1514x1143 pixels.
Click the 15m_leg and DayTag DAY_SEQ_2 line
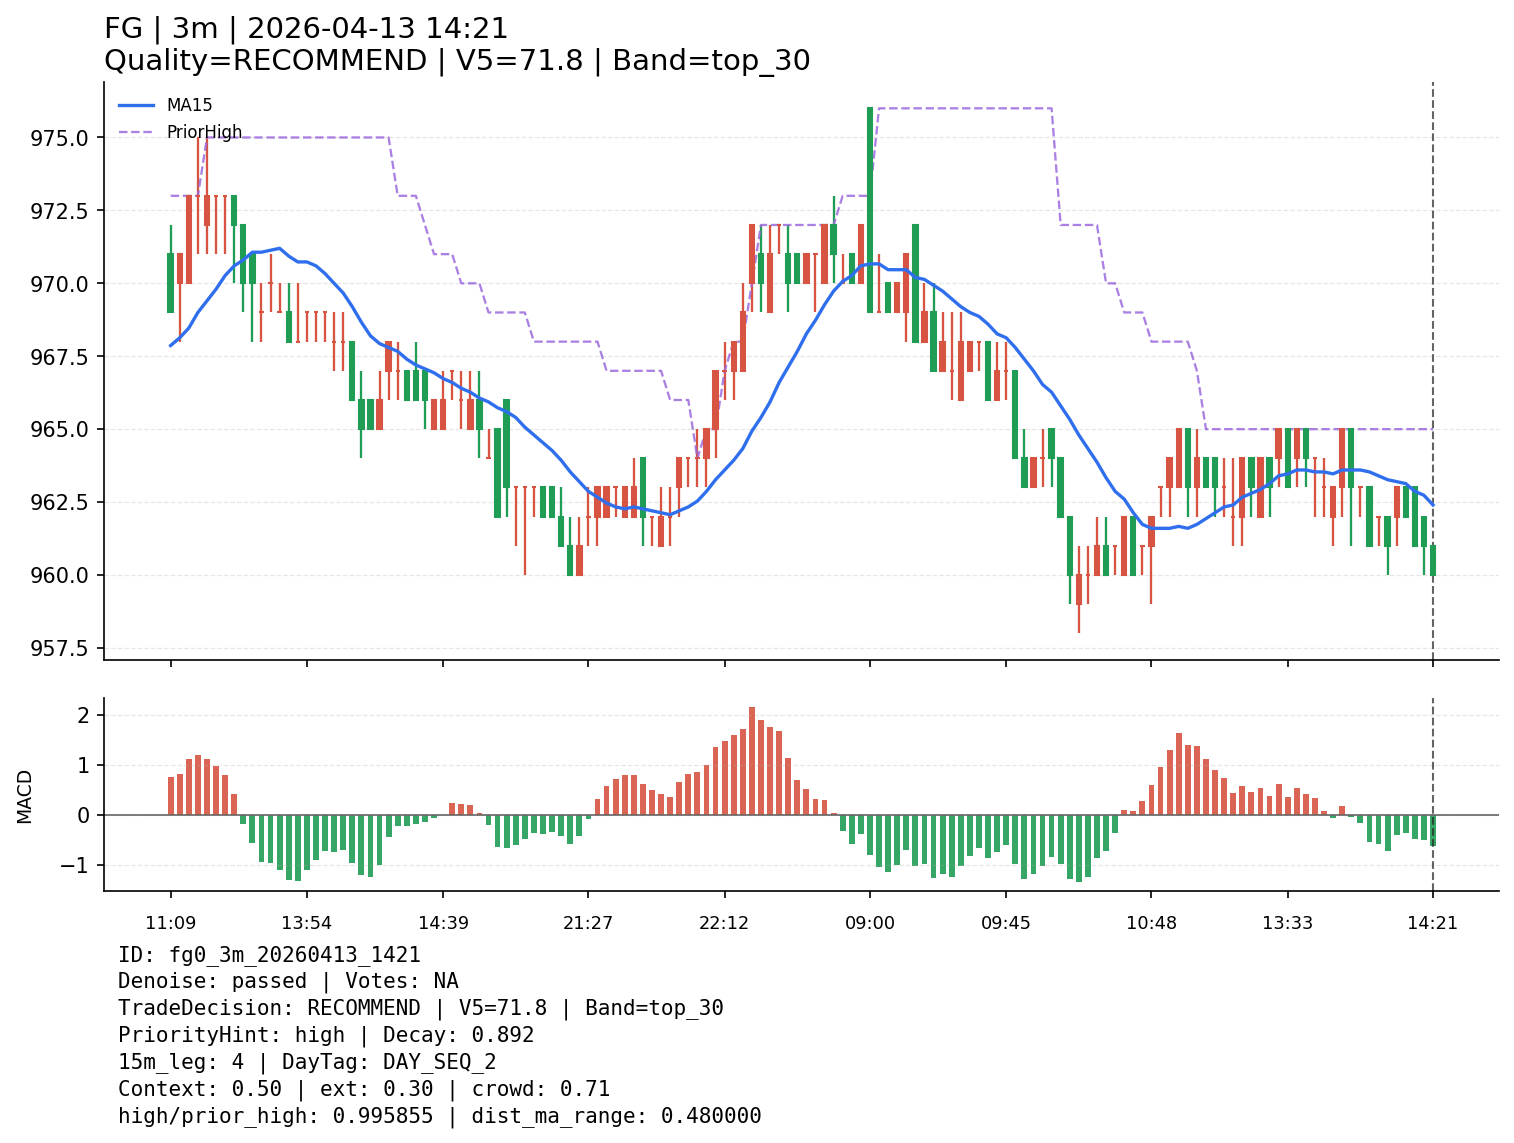(x=307, y=1062)
